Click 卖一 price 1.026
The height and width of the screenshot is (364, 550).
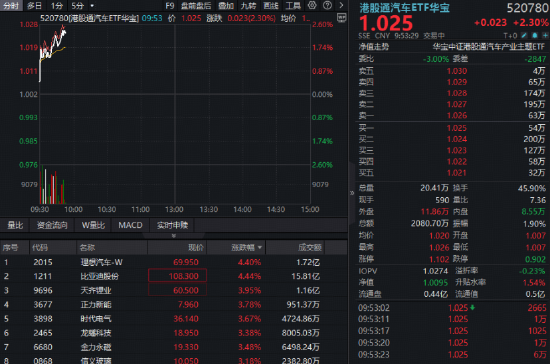coord(457,115)
